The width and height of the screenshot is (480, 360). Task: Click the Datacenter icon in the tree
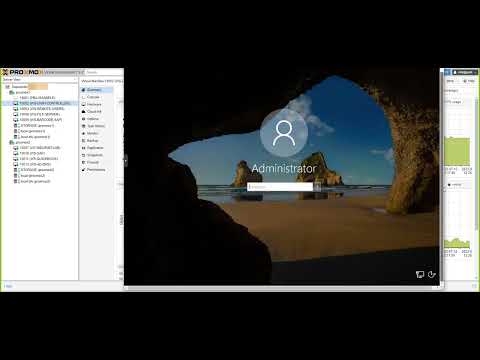tap(8, 87)
